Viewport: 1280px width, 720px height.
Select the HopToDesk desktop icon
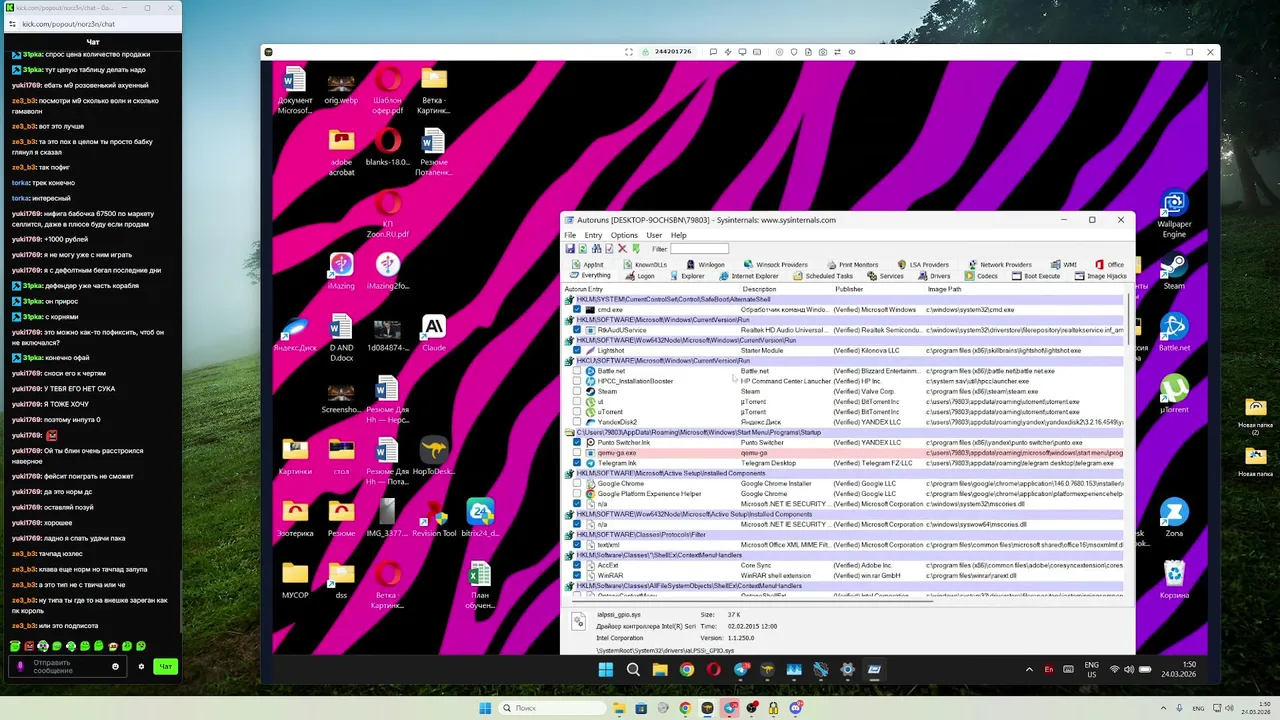coord(434,457)
